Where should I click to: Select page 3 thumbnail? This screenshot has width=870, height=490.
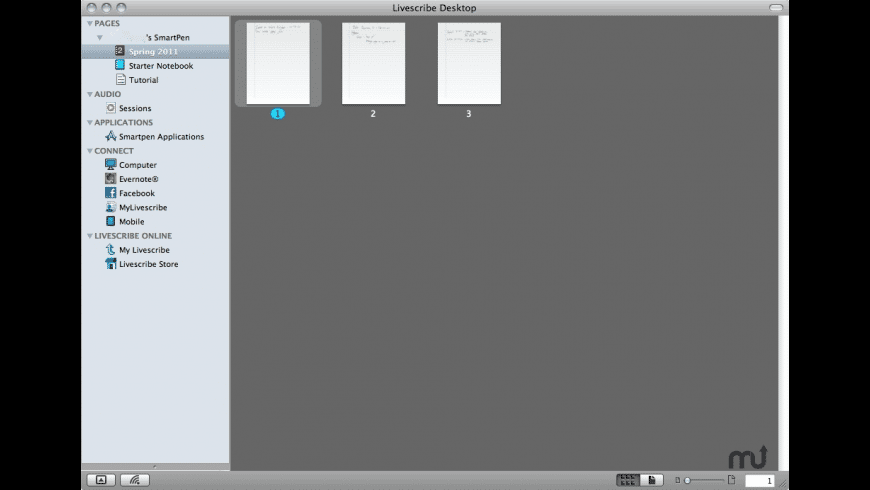tap(469, 63)
